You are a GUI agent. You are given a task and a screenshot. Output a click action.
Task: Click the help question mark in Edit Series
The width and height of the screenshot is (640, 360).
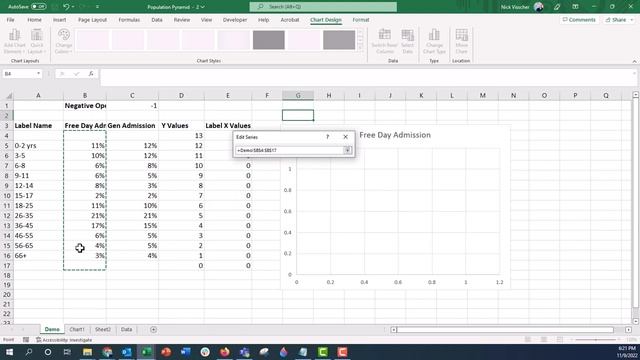[x=327, y=137]
